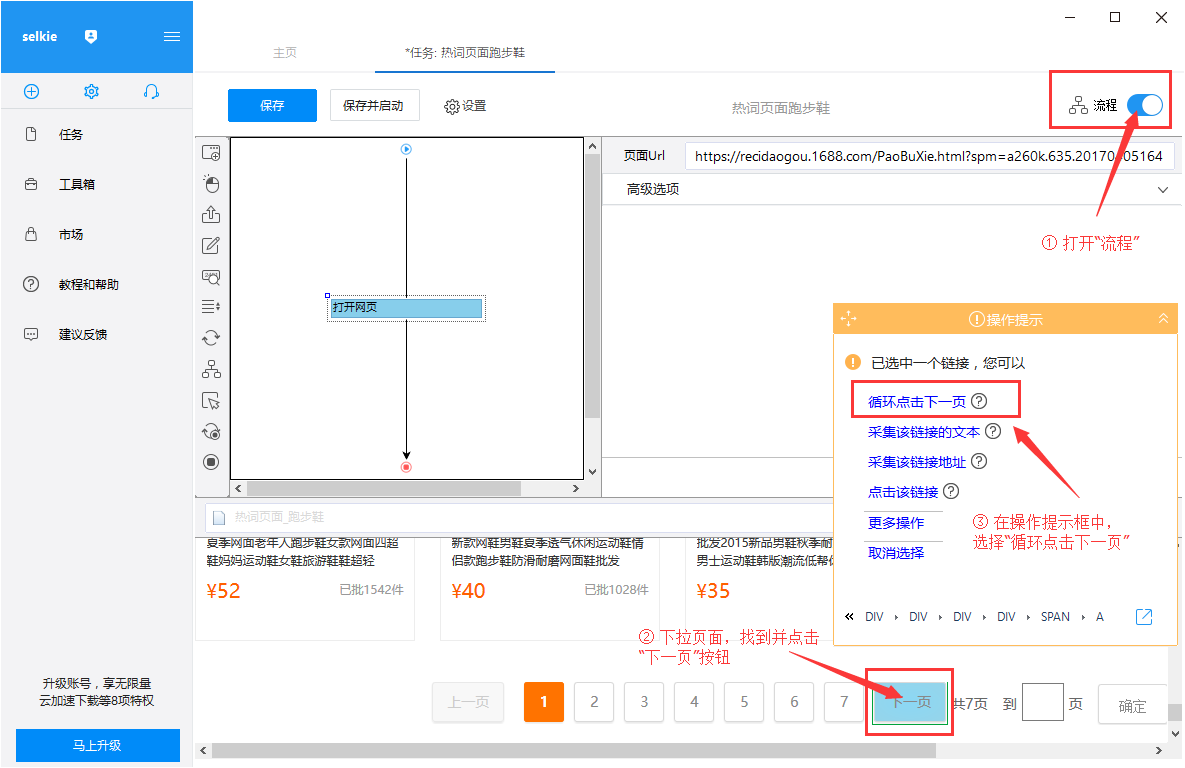Choose 采集该链接的文本 option
Screen dimensions: 1185x768
click(x=924, y=432)
